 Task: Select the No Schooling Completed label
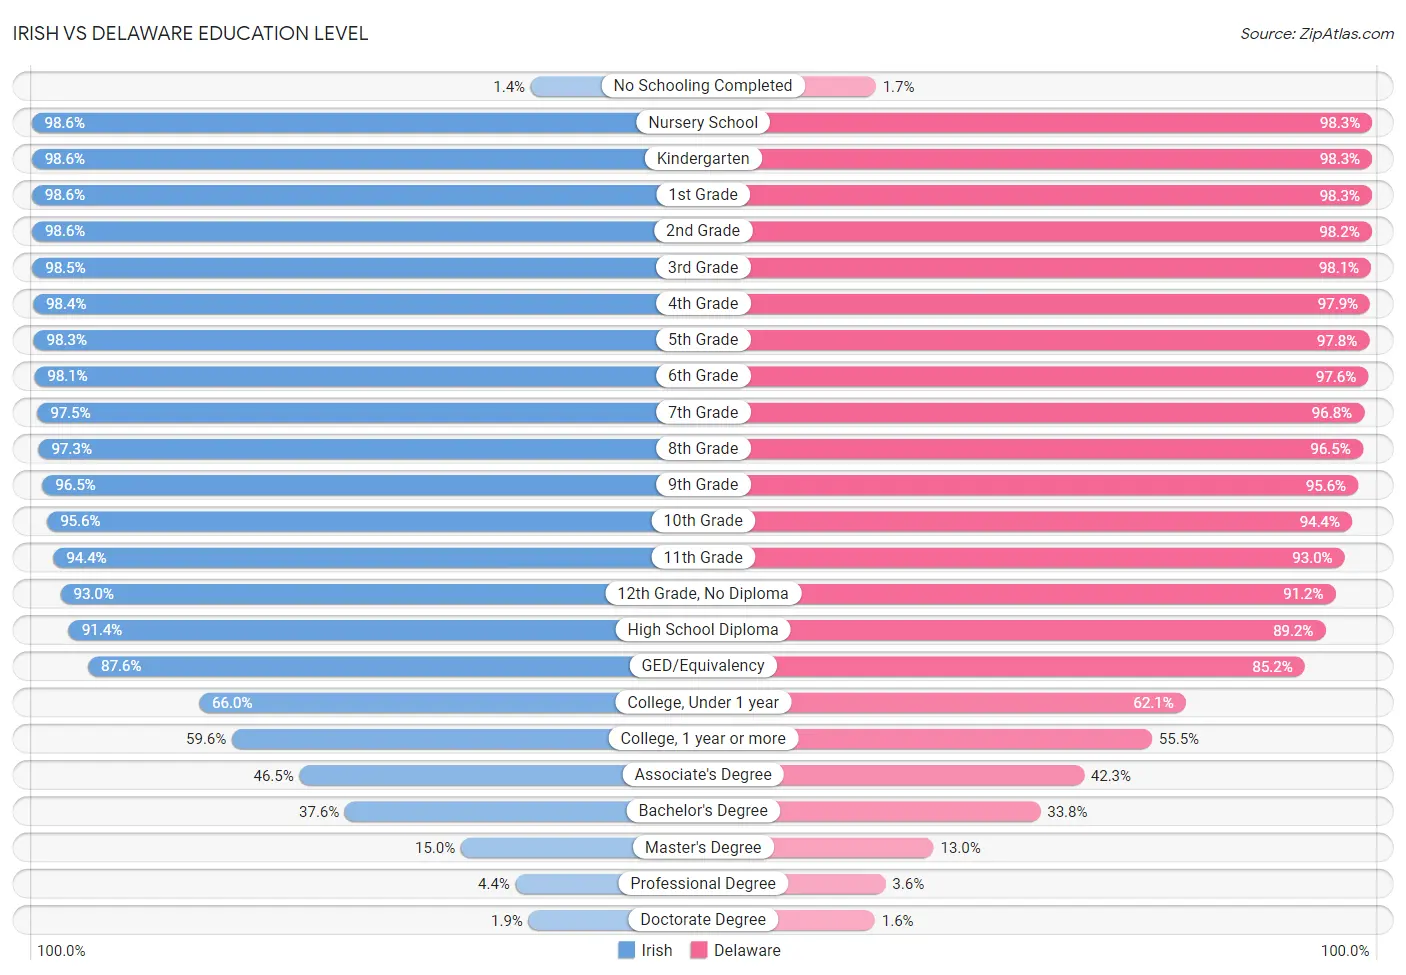pyautogui.click(x=703, y=86)
